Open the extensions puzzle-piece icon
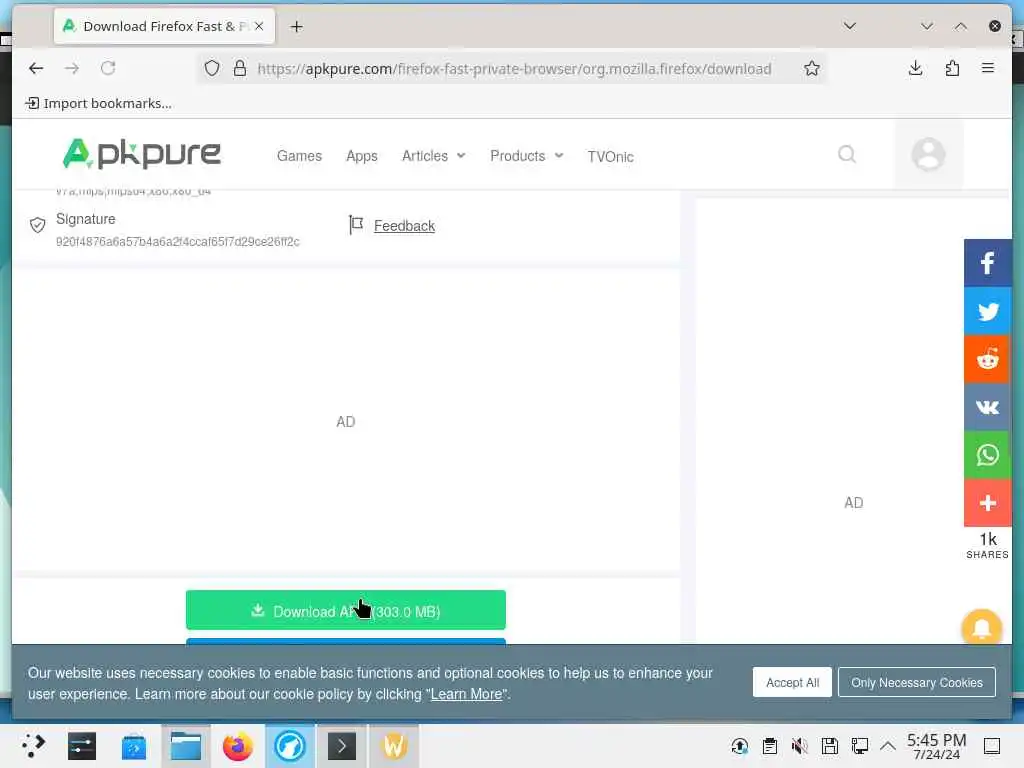1024x768 pixels. tap(952, 68)
